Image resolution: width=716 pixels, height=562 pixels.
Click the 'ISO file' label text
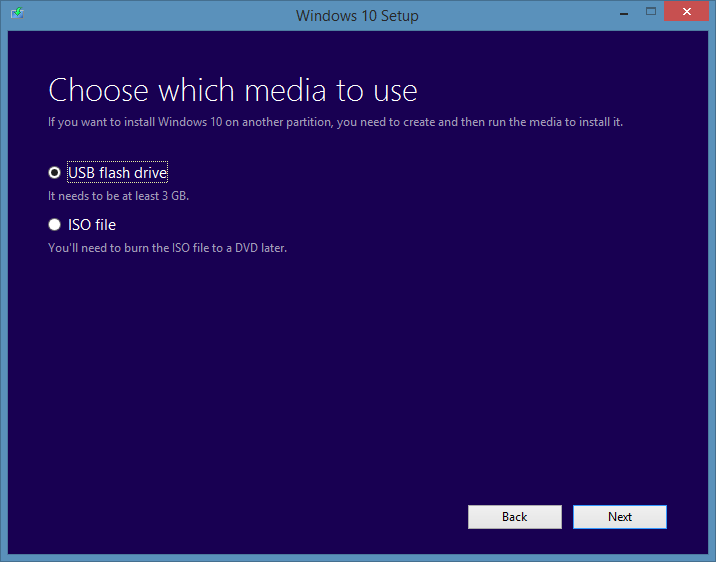click(92, 225)
